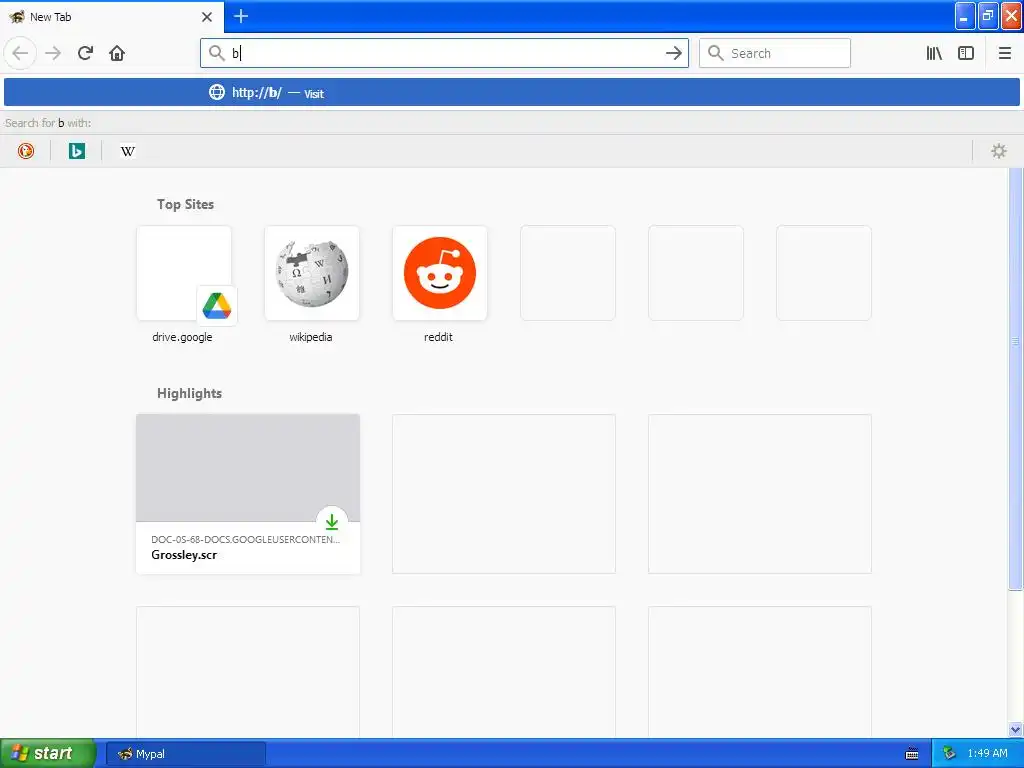Click in the address bar field
Viewport: 1024px width, 768px height.
click(444, 53)
